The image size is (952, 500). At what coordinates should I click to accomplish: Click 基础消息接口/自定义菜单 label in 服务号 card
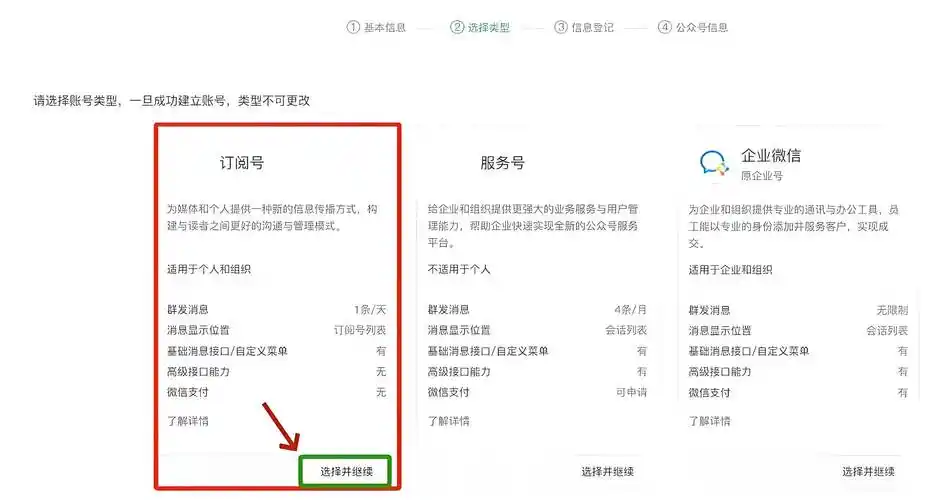click(488, 351)
